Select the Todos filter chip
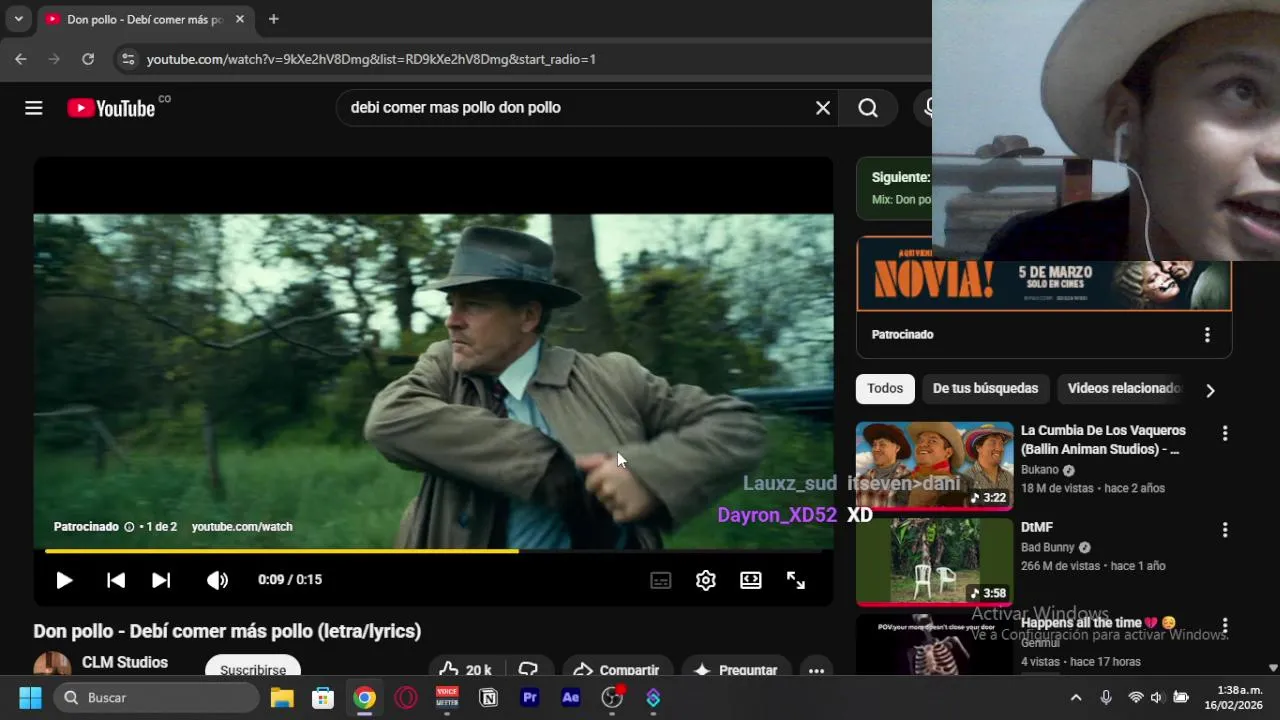 tap(885, 389)
